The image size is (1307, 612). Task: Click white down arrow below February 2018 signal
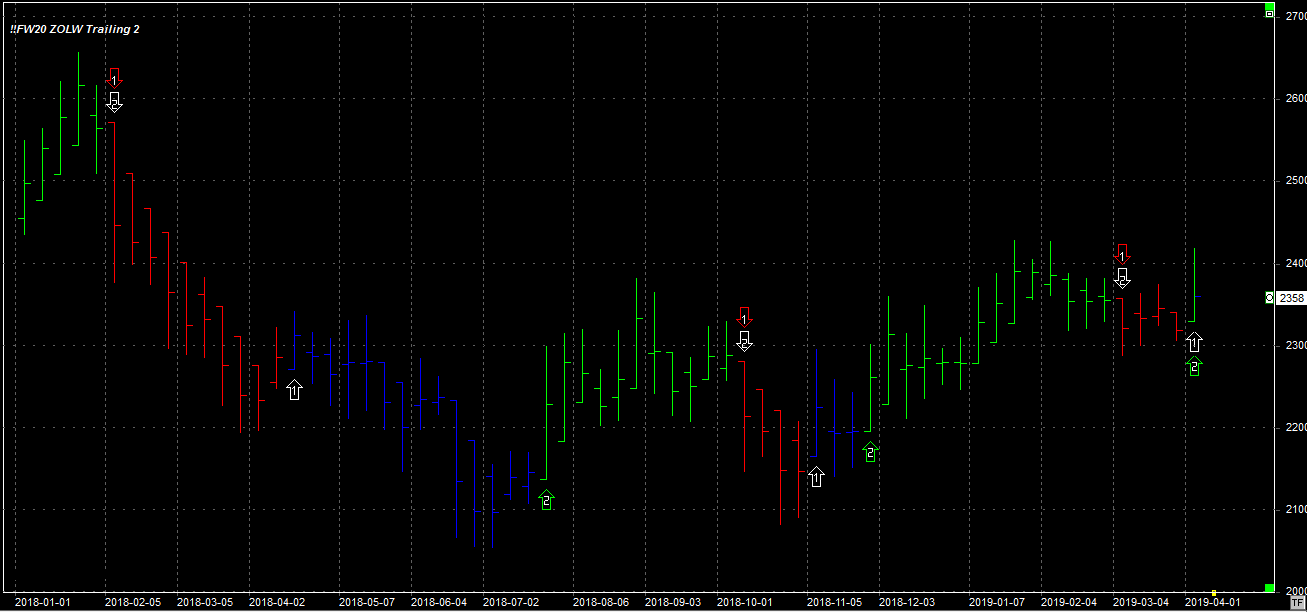pyautogui.click(x=114, y=102)
